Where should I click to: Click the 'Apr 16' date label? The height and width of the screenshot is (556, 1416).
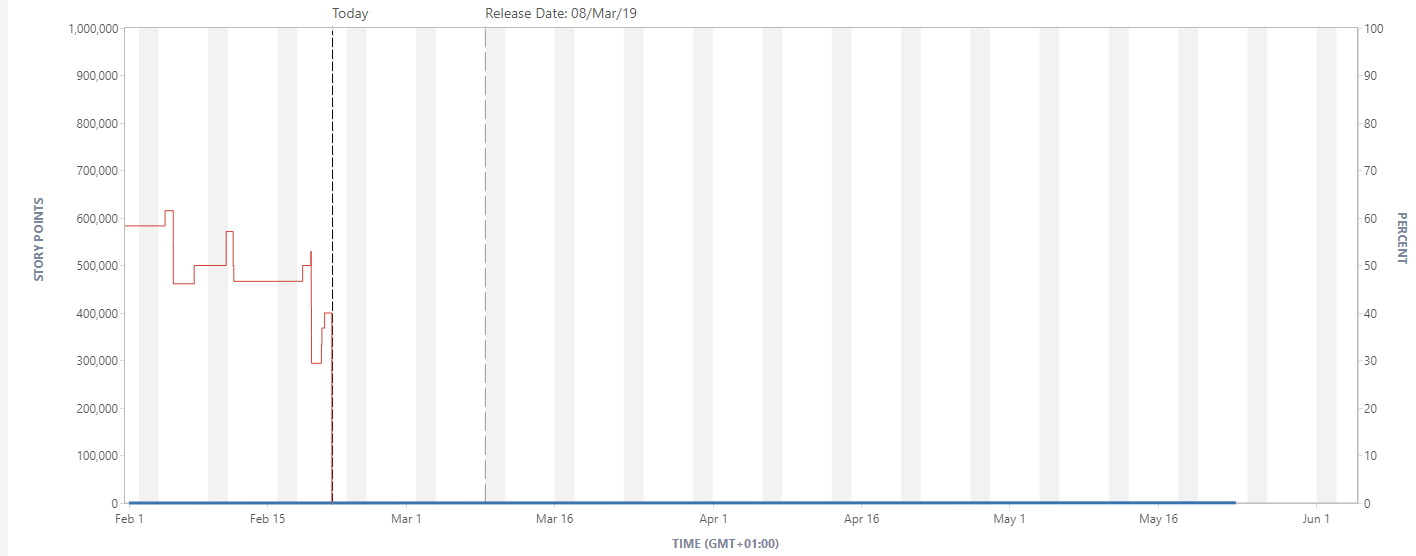pyautogui.click(x=861, y=519)
